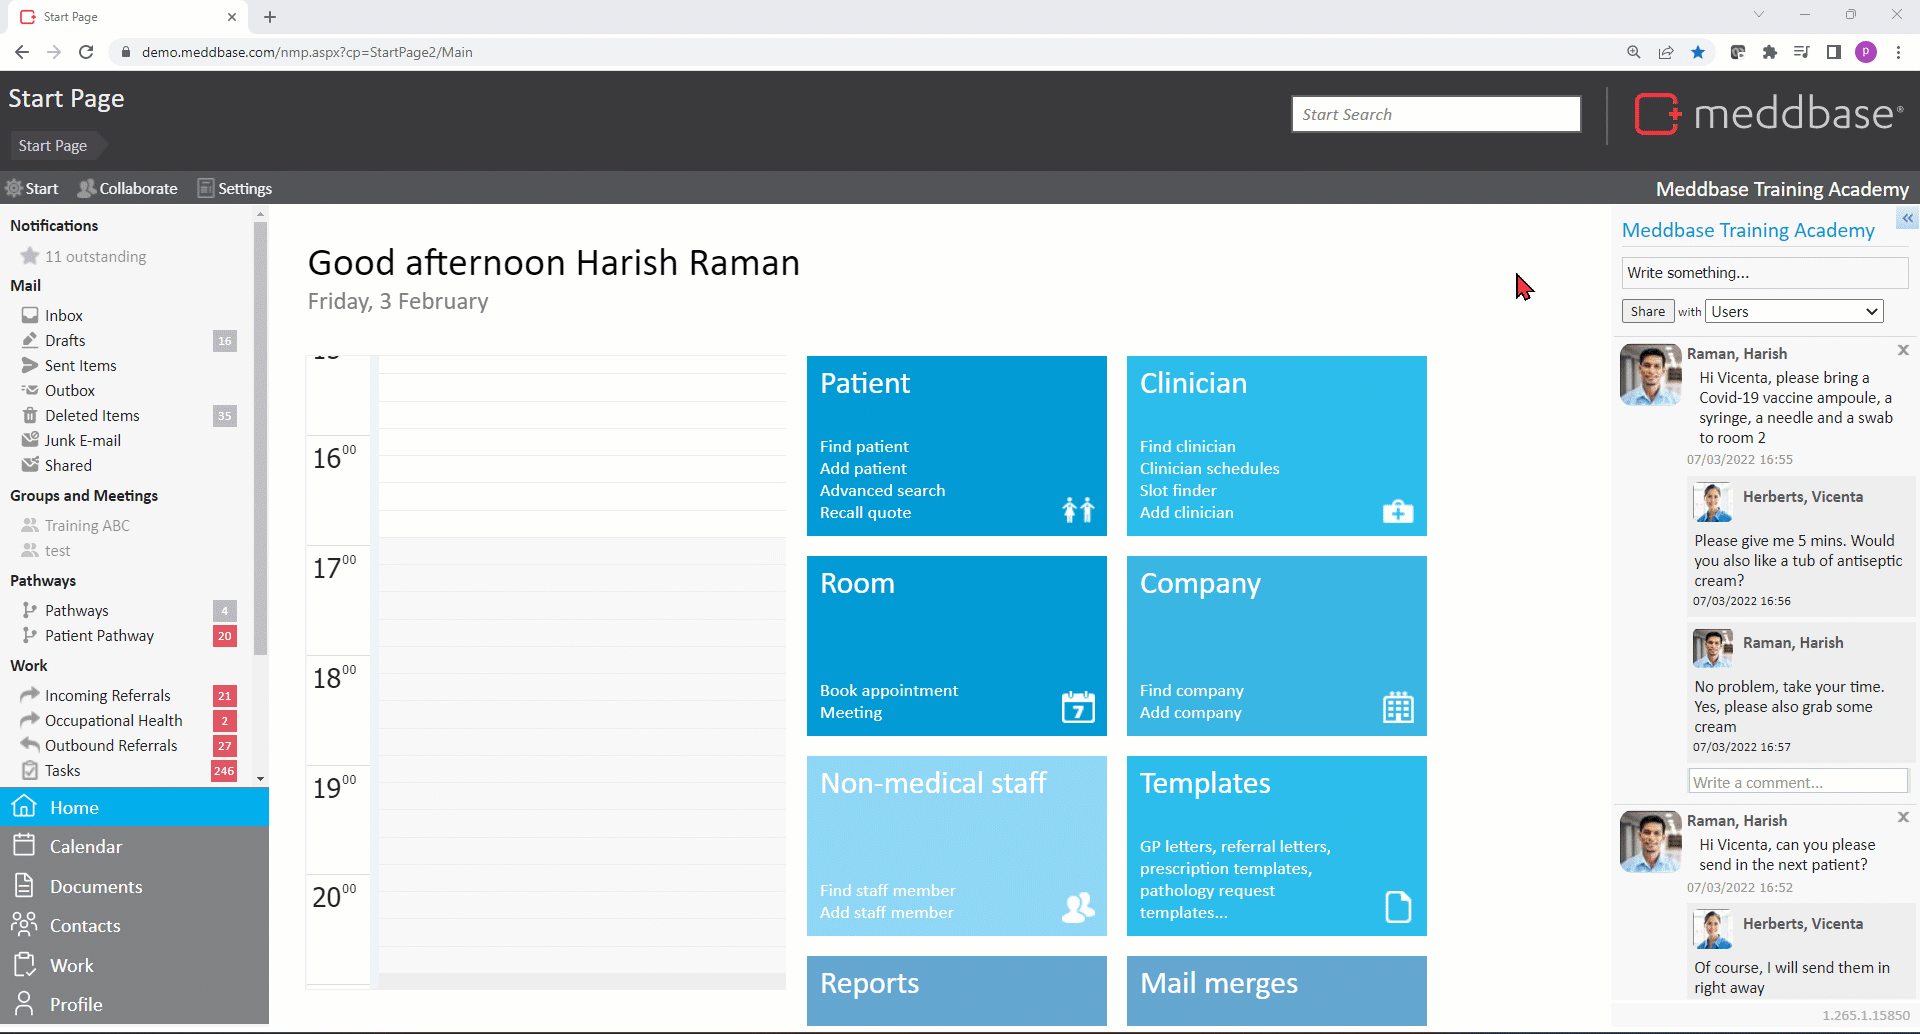Collapse the Training Academy side panel
Image resolution: width=1920 pixels, height=1034 pixels.
pos(1907,218)
